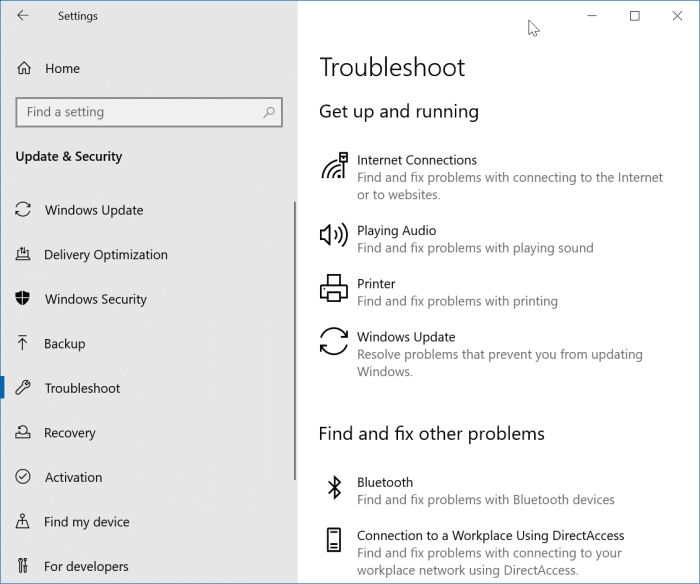
Task: Maximize the Settings window
Action: tap(634, 16)
